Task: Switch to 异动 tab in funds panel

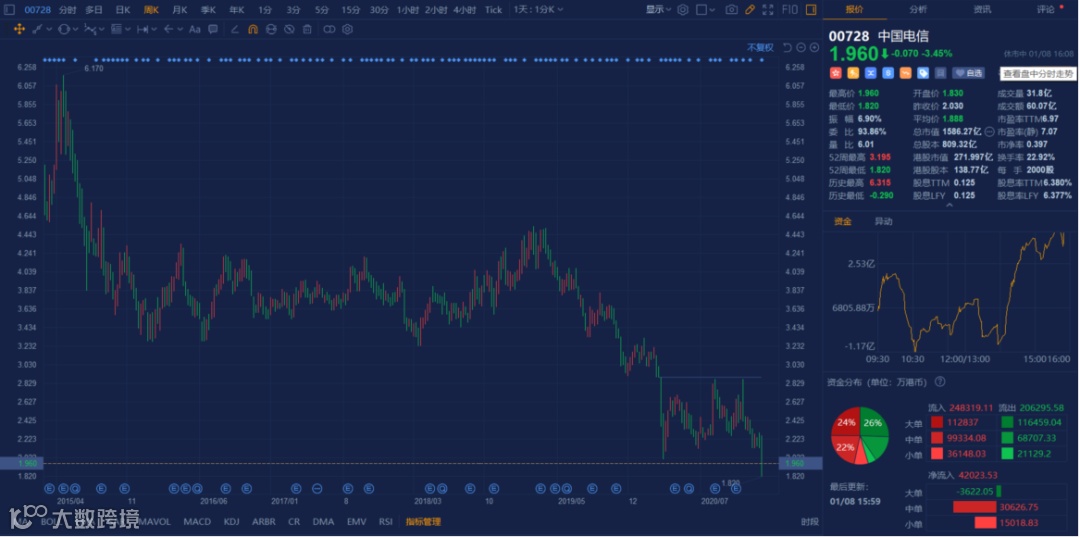Action: [x=884, y=221]
